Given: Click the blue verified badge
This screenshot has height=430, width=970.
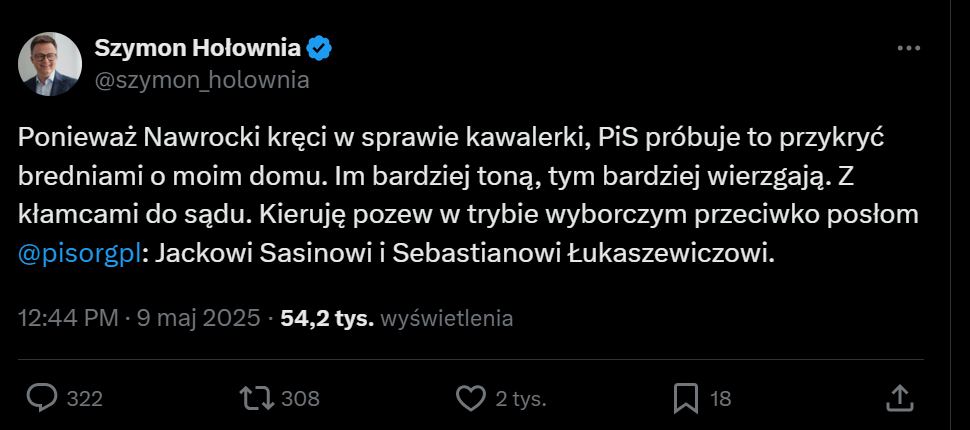Looking at the screenshot, I should [x=320, y=48].
